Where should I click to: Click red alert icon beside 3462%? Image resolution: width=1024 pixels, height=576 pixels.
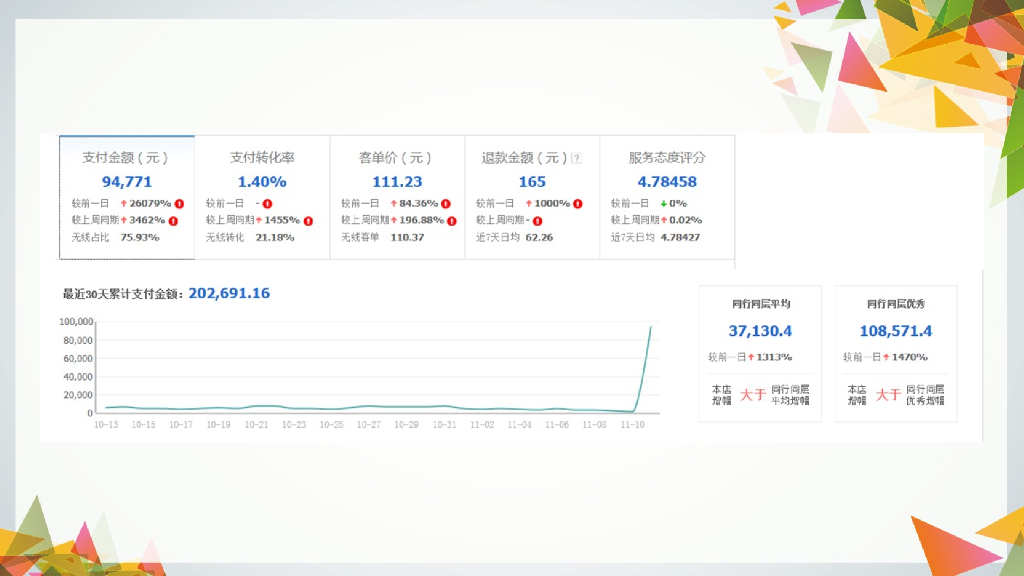[x=173, y=220]
